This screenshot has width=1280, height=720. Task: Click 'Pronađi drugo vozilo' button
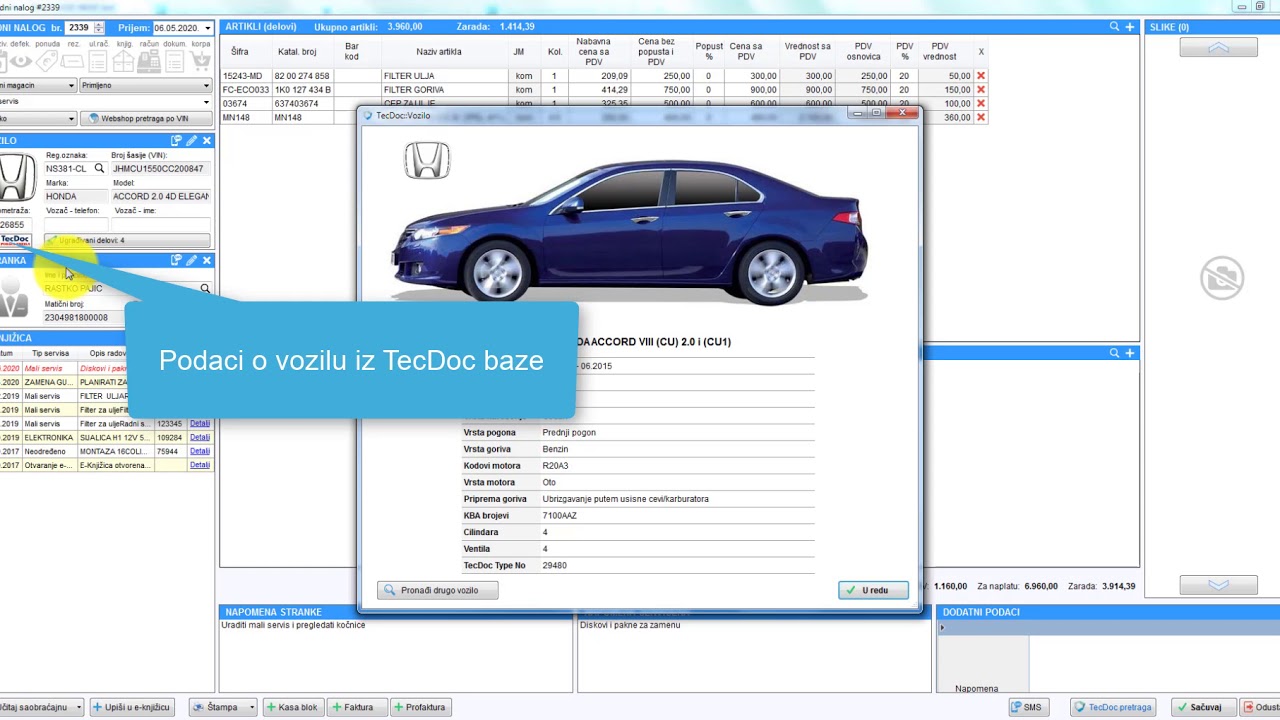point(438,590)
